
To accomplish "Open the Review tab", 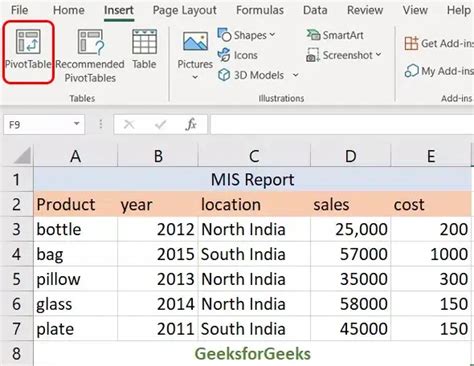I will pyautogui.click(x=365, y=10).
